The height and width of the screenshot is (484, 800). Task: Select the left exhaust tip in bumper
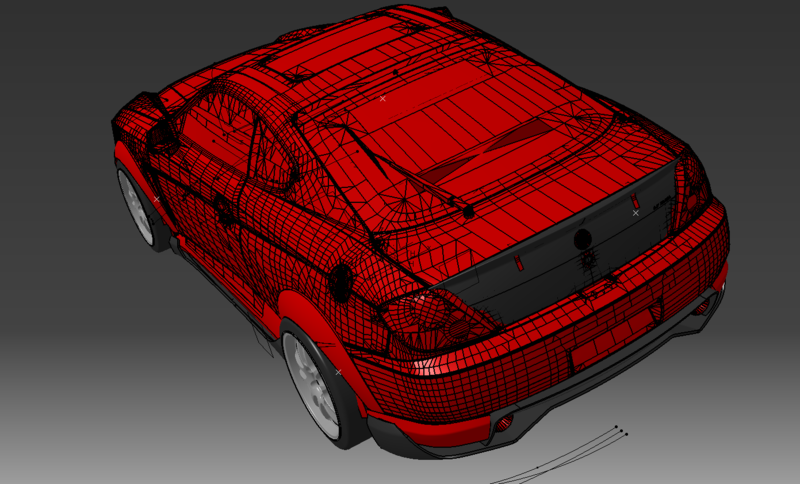tap(503, 424)
